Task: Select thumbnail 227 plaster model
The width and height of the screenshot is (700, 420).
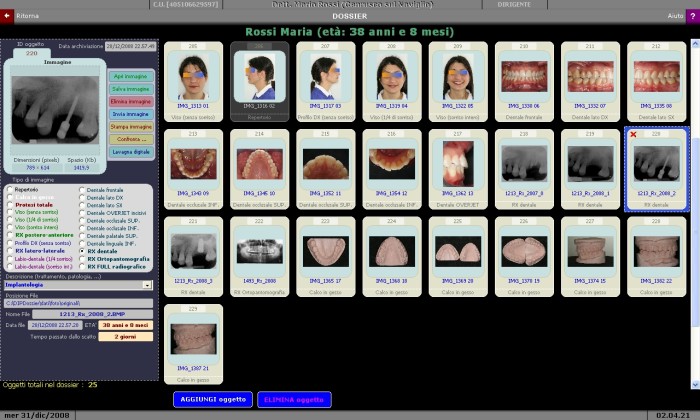Action: 590,257
